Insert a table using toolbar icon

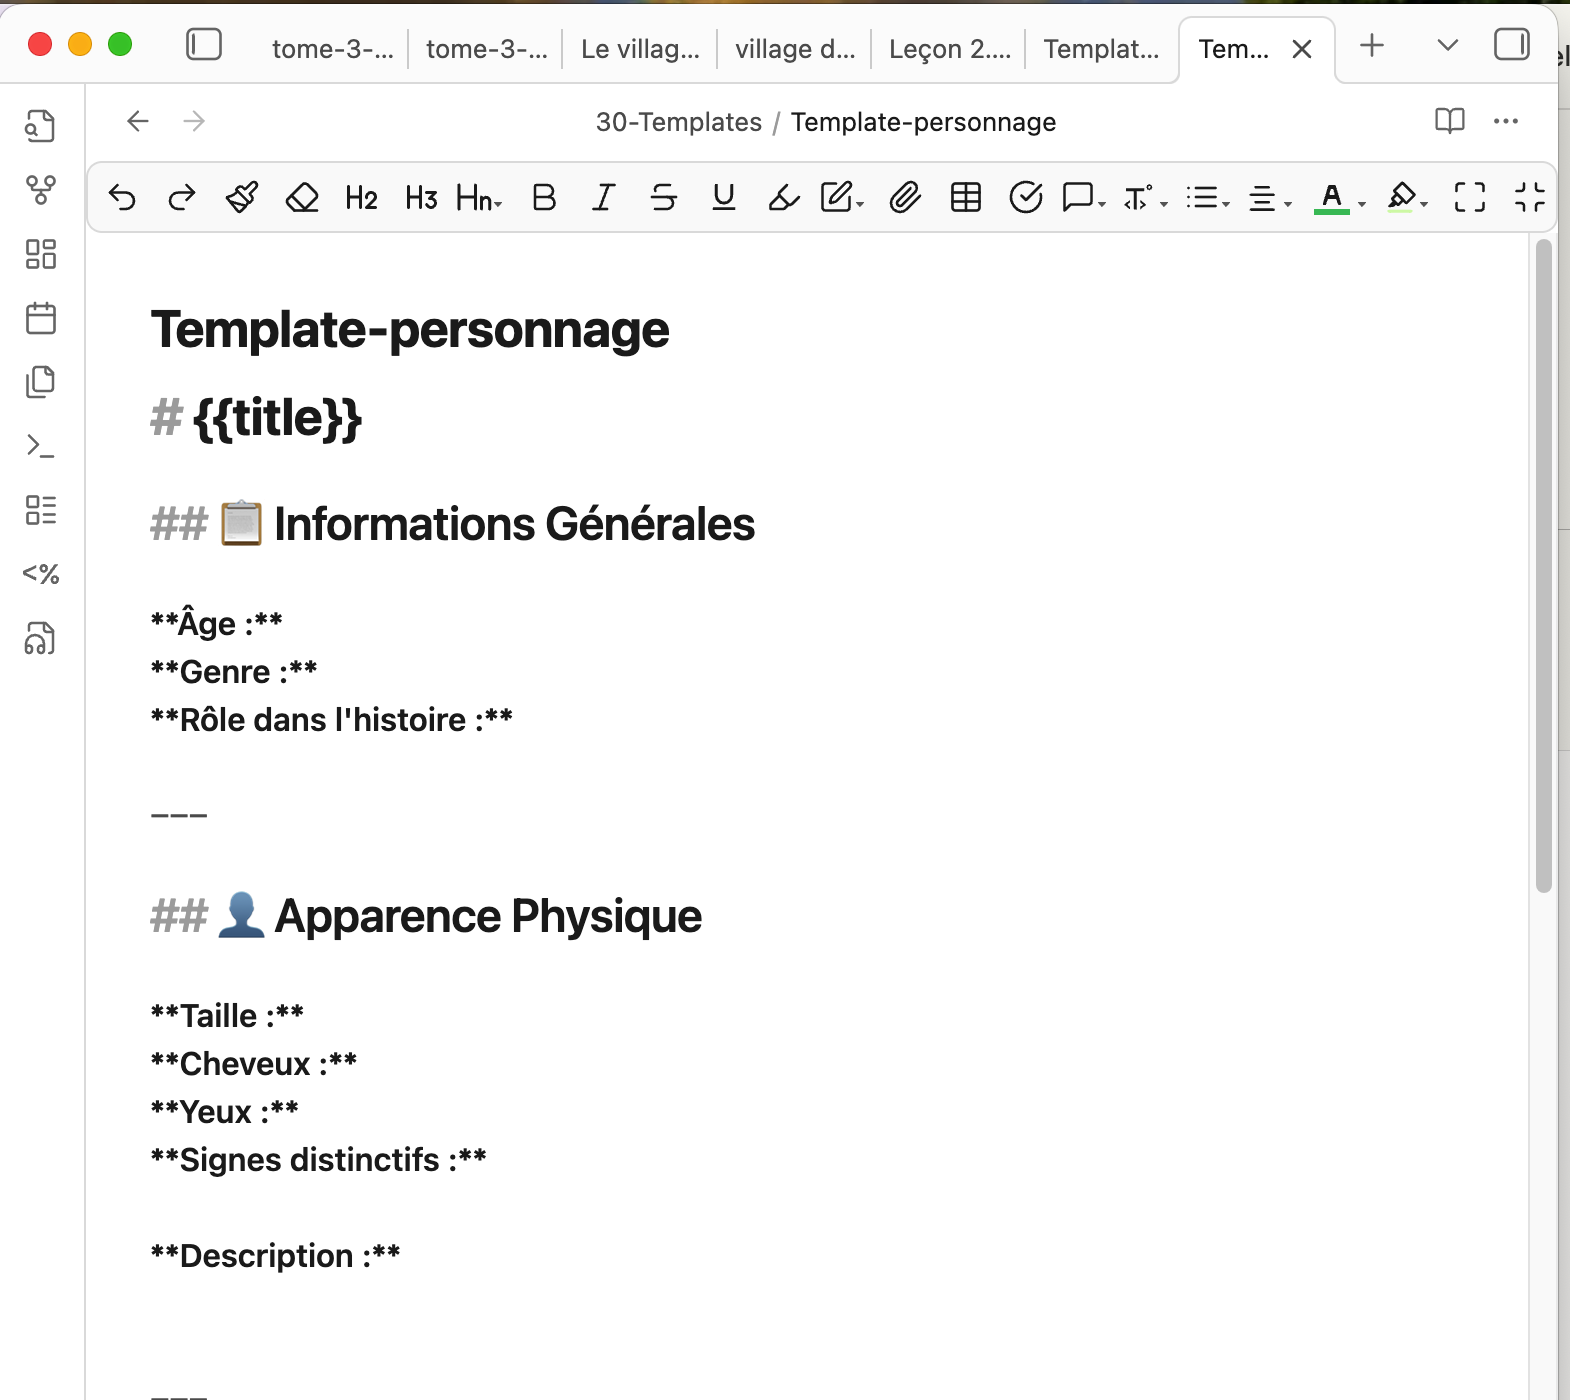tap(965, 198)
